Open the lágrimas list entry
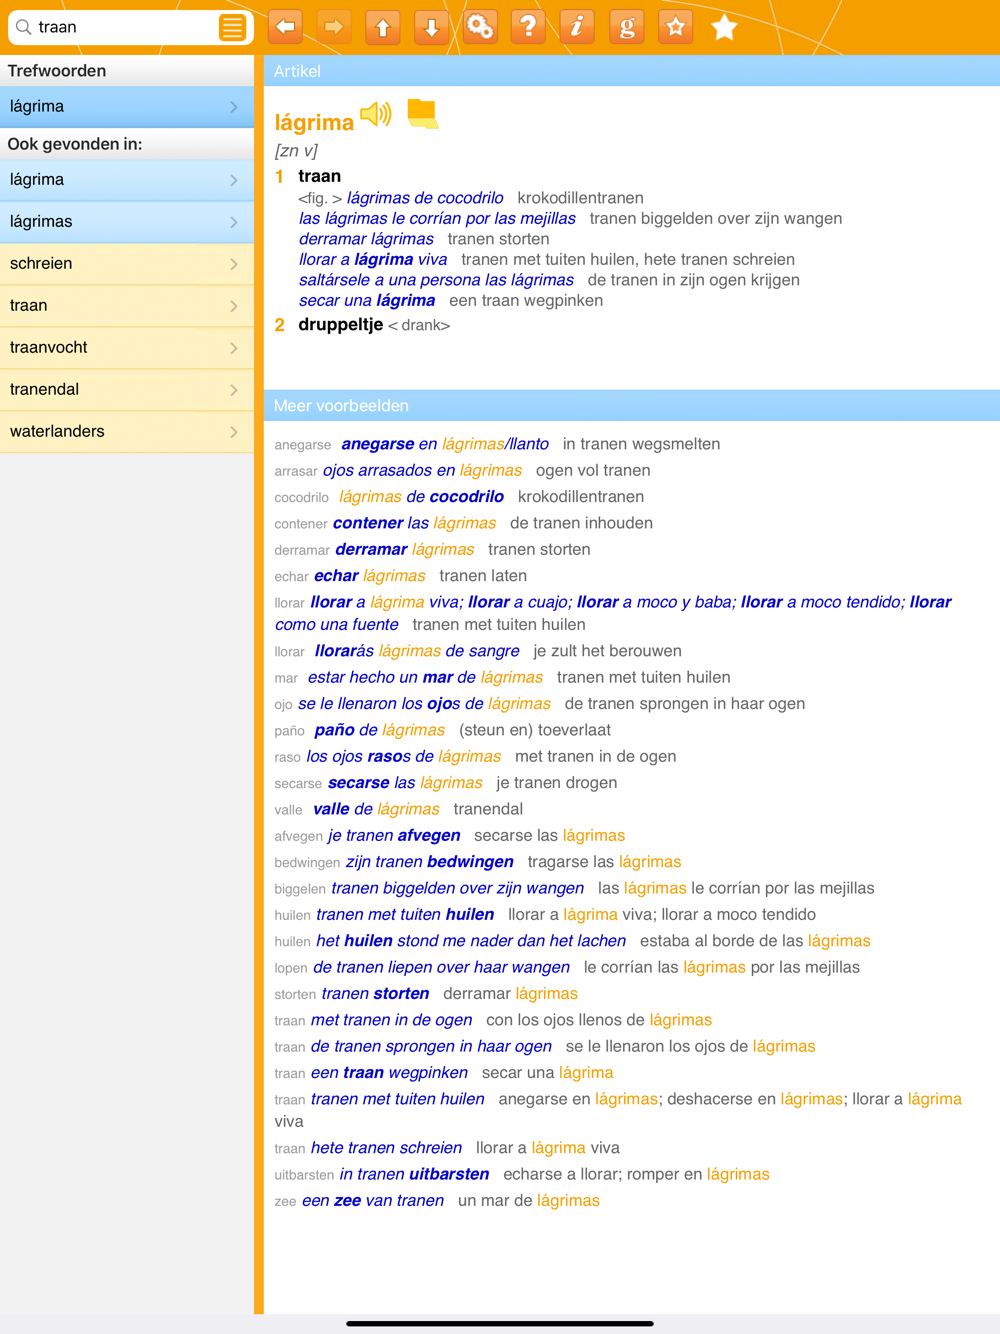The width and height of the screenshot is (1000, 1334). (127, 222)
